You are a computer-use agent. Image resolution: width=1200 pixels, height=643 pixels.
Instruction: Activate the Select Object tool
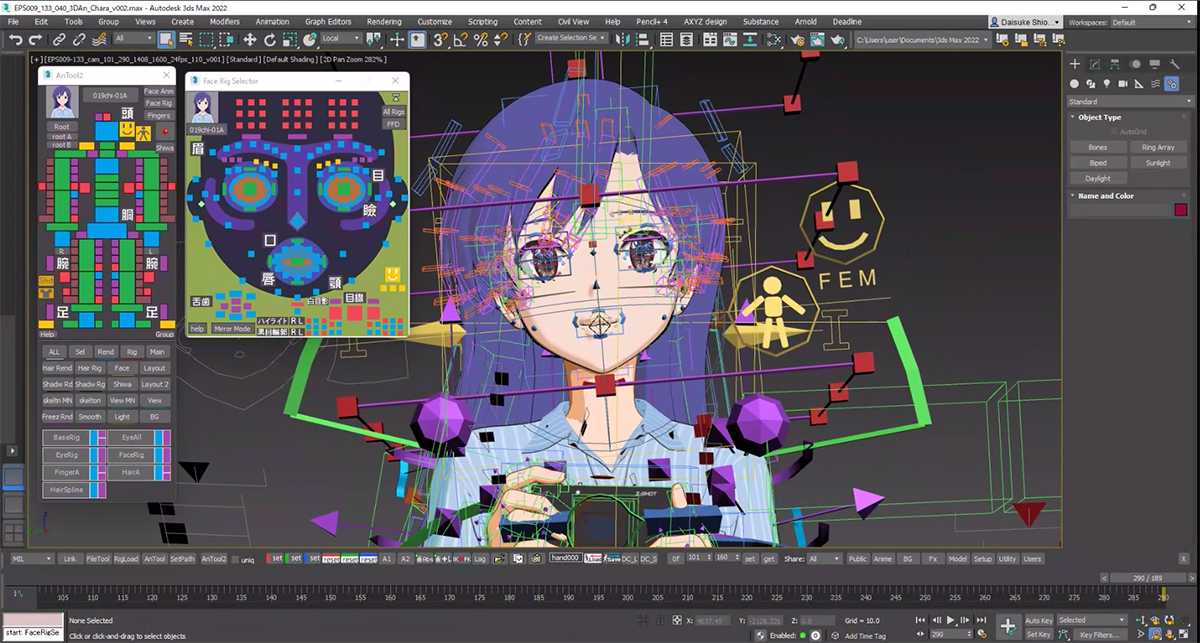coord(166,41)
